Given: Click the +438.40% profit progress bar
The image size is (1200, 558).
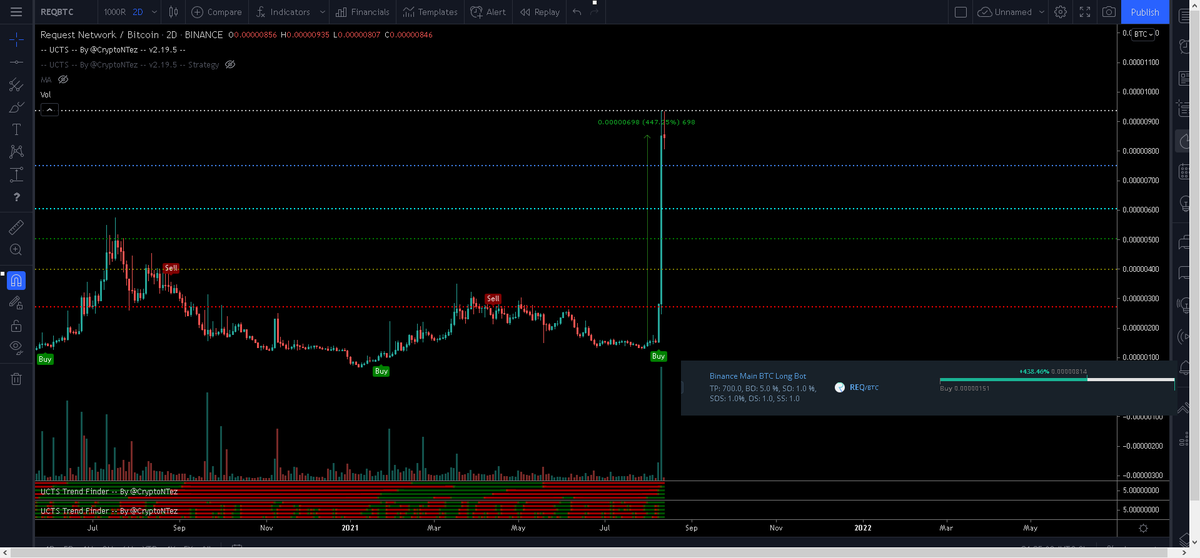Looking at the screenshot, I should [1056, 379].
